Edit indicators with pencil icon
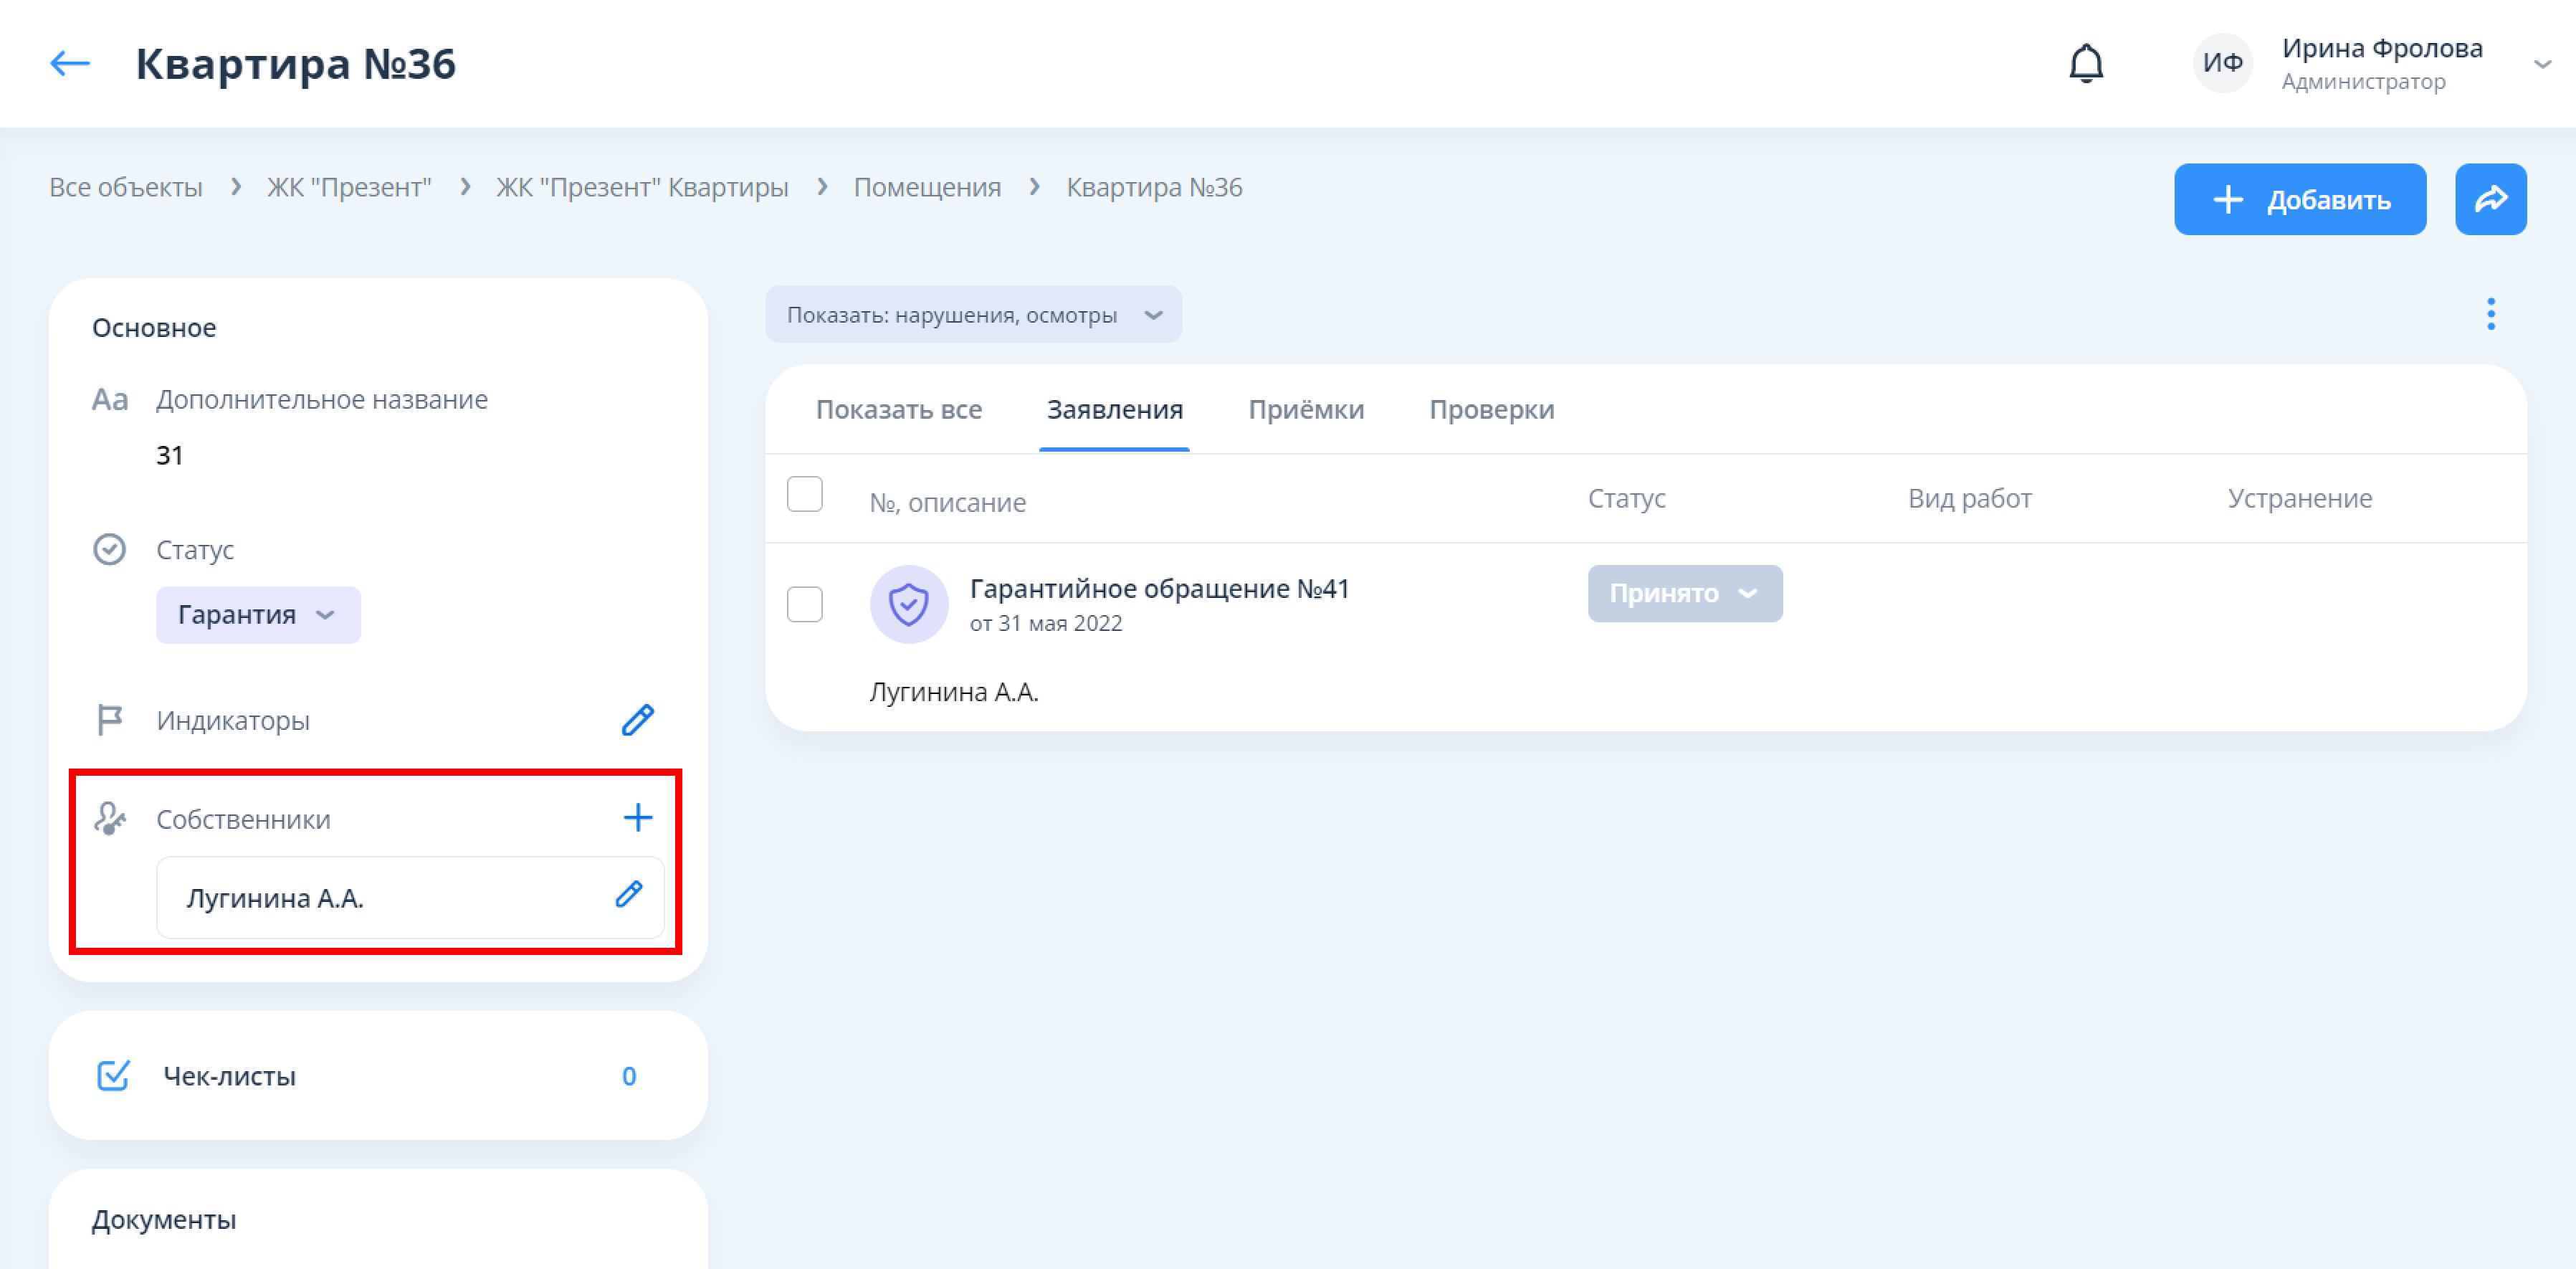2576x1269 pixels. click(637, 720)
